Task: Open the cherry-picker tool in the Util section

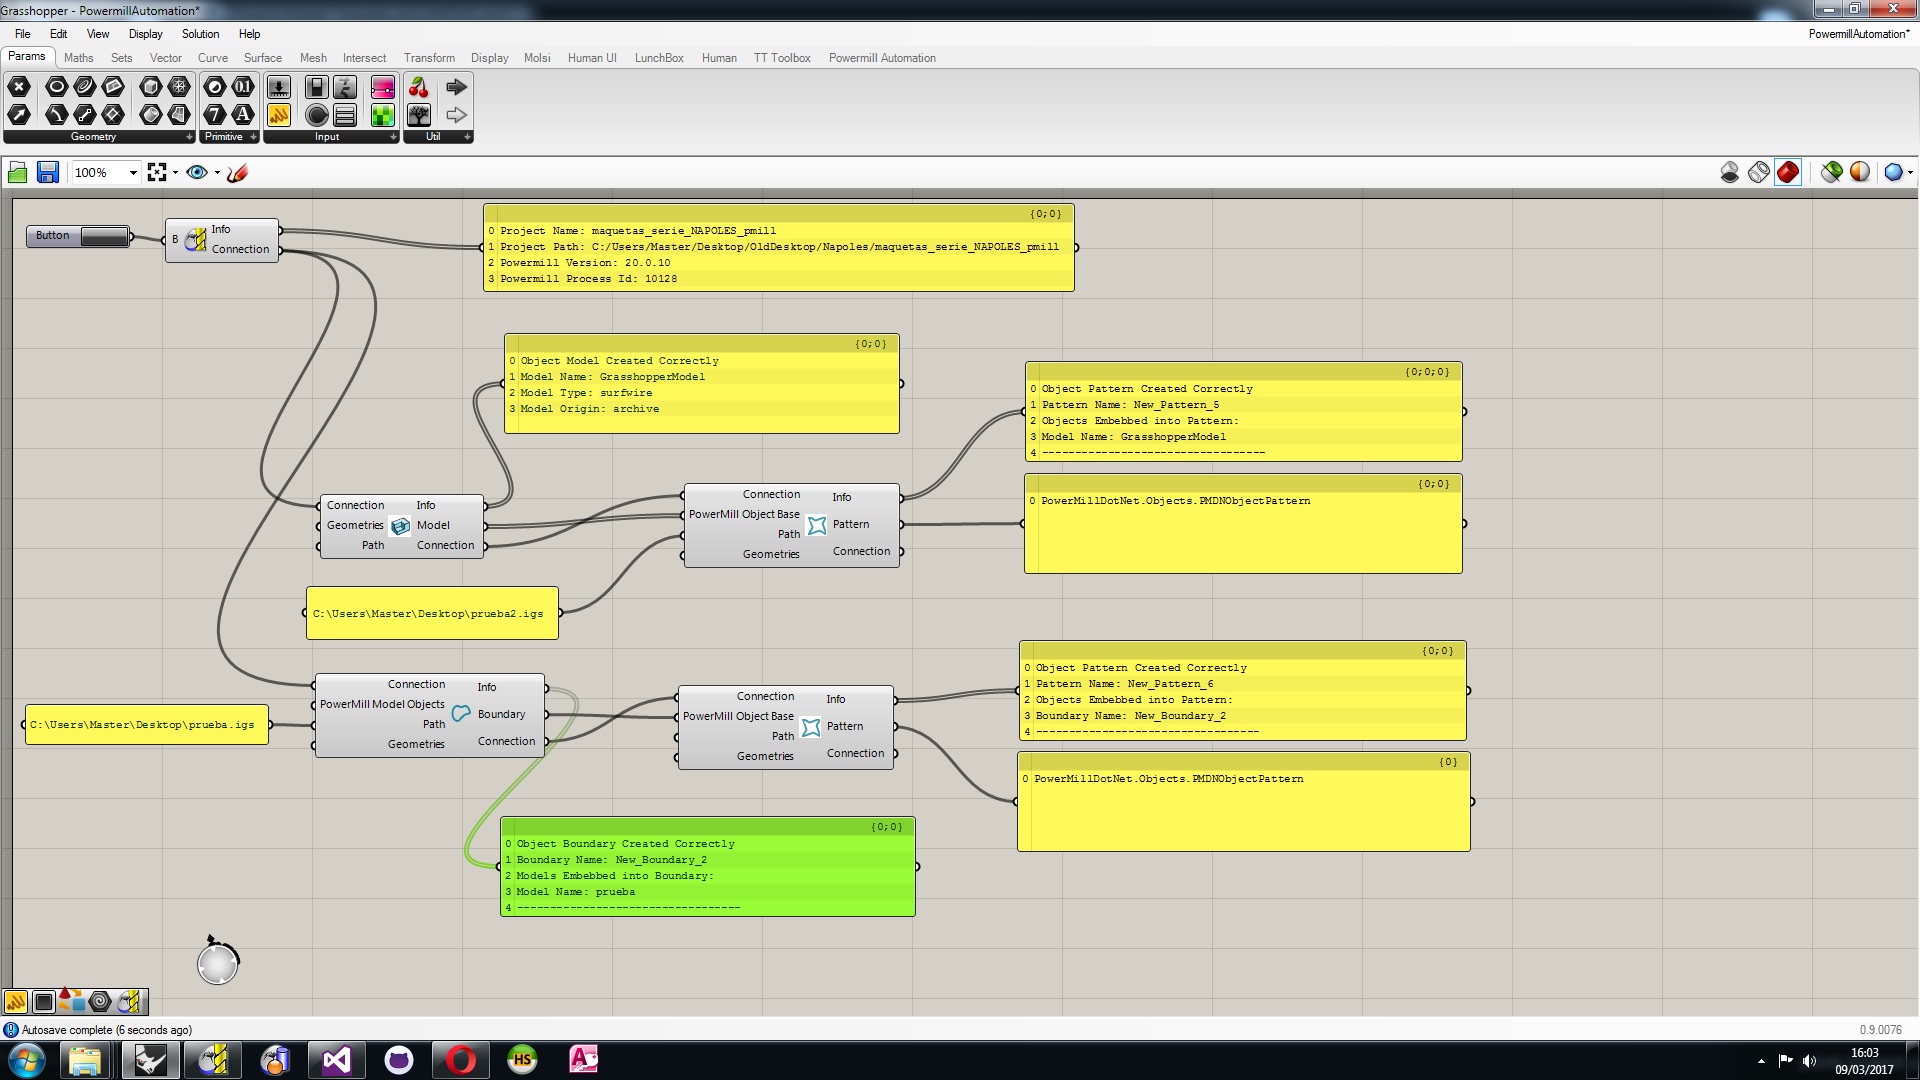Action: coord(419,88)
